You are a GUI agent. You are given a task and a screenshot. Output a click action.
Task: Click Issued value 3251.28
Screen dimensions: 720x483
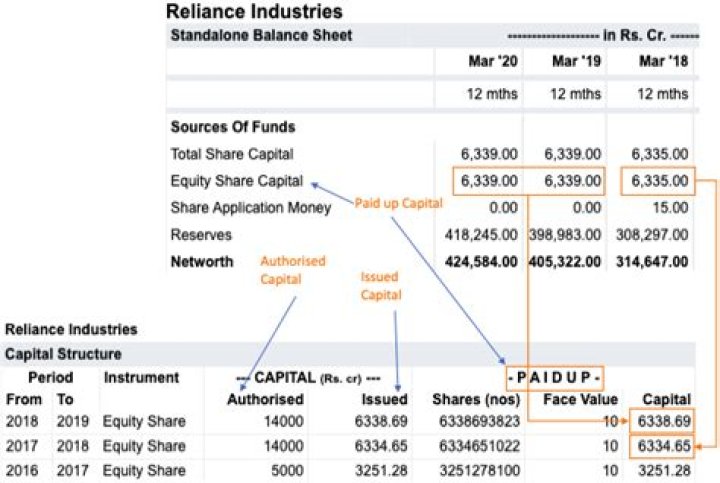[x=381, y=471]
